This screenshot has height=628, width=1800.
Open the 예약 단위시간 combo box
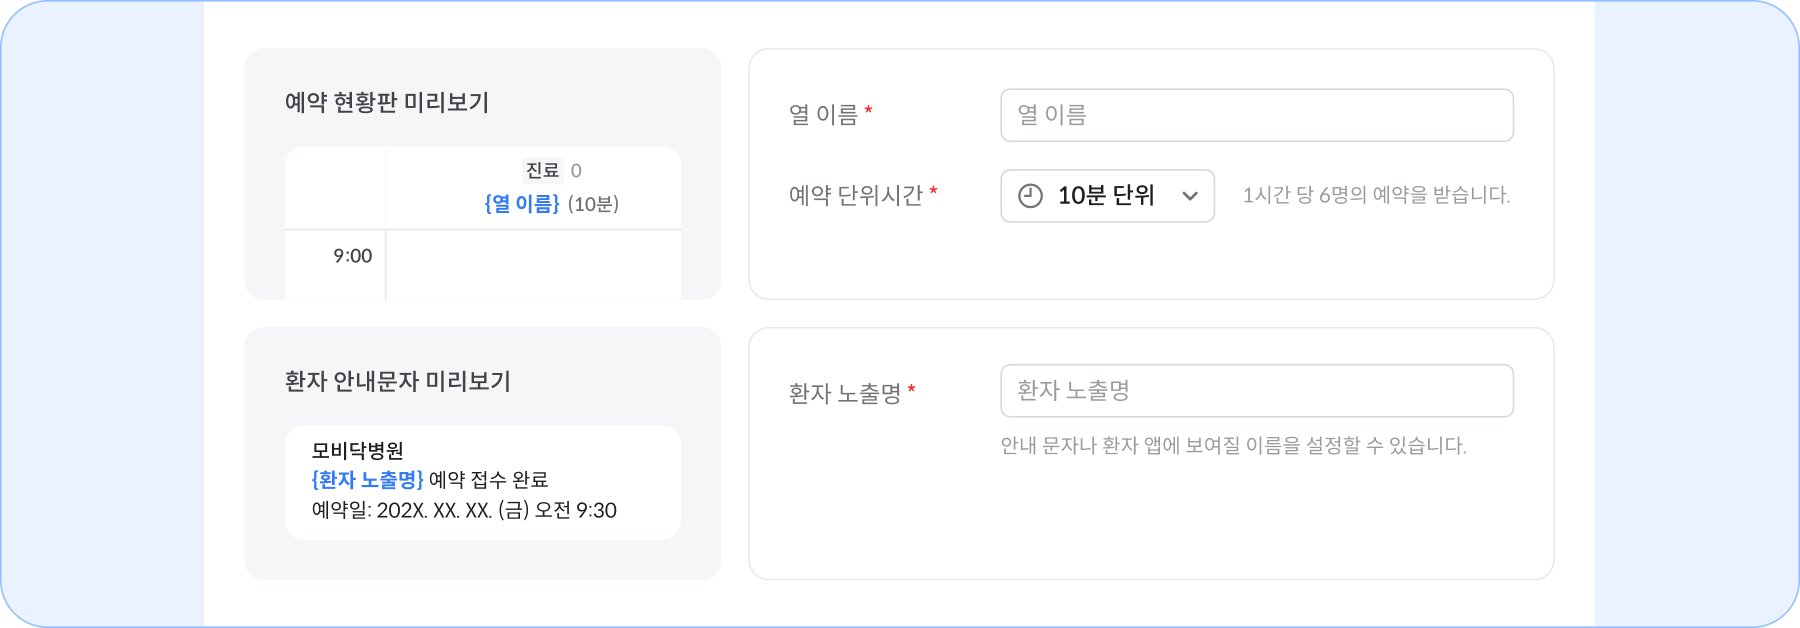(x=1107, y=196)
